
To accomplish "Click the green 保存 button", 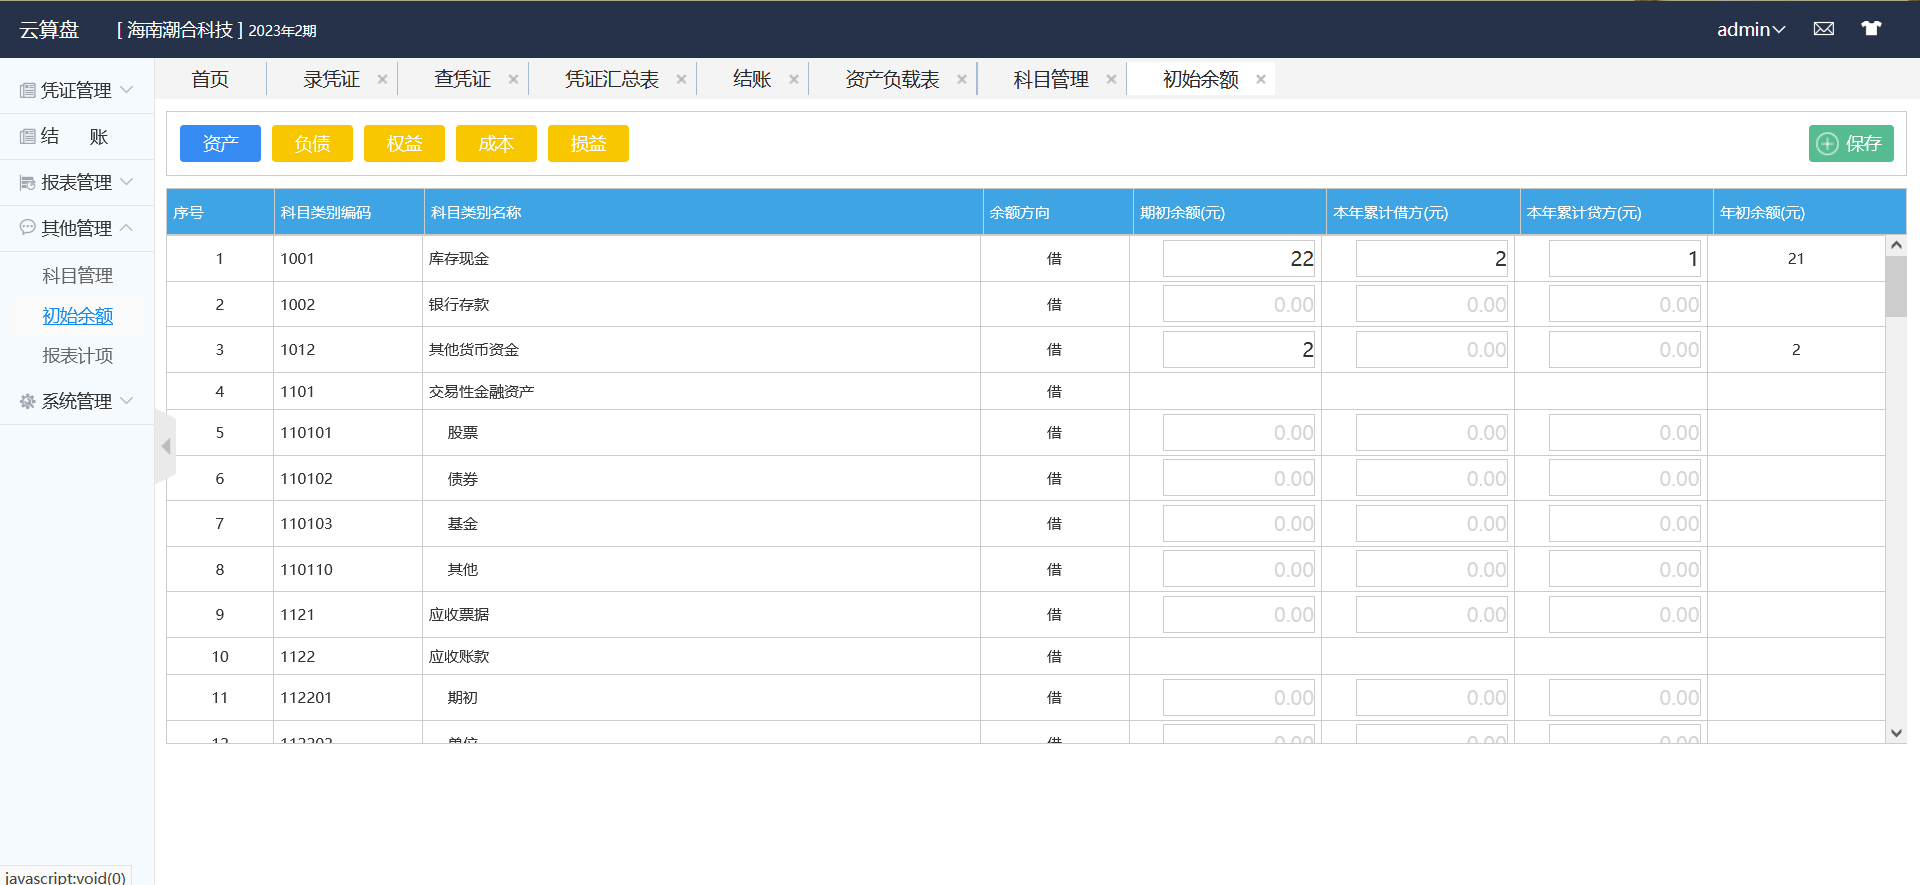I will (1850, 143).
